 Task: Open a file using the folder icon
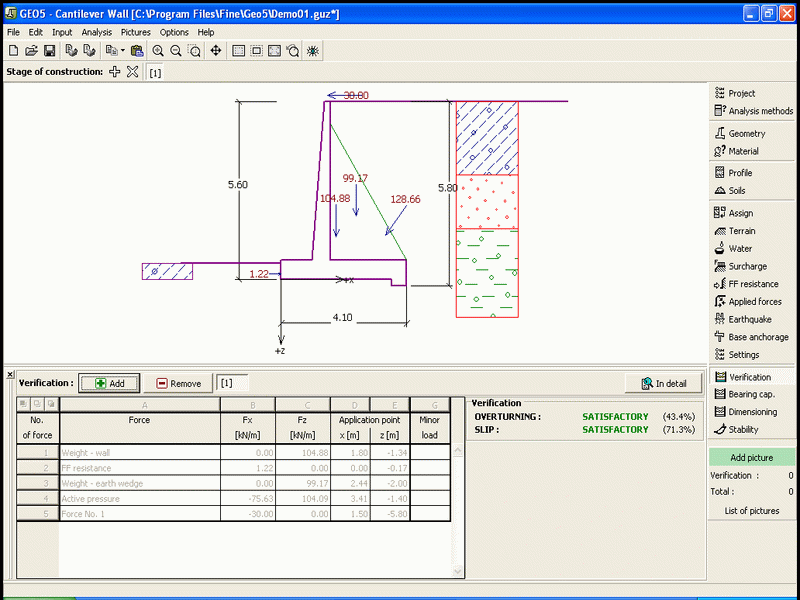coord(31,50)
